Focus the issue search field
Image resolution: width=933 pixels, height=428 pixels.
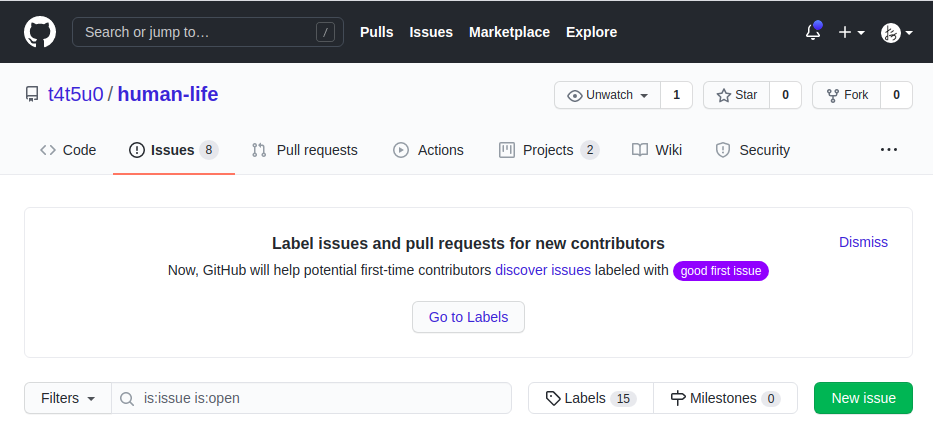[320, 398]
